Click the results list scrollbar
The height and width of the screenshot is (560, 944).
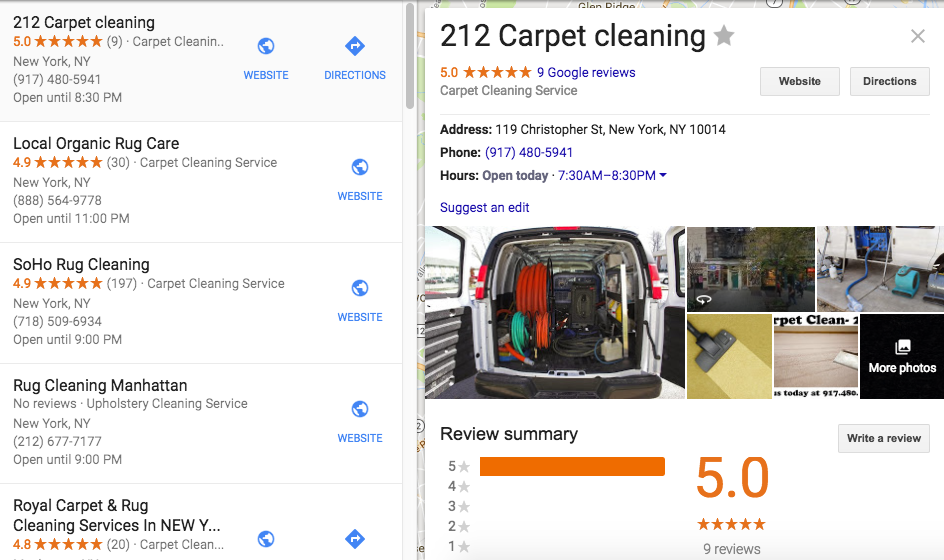410,55
